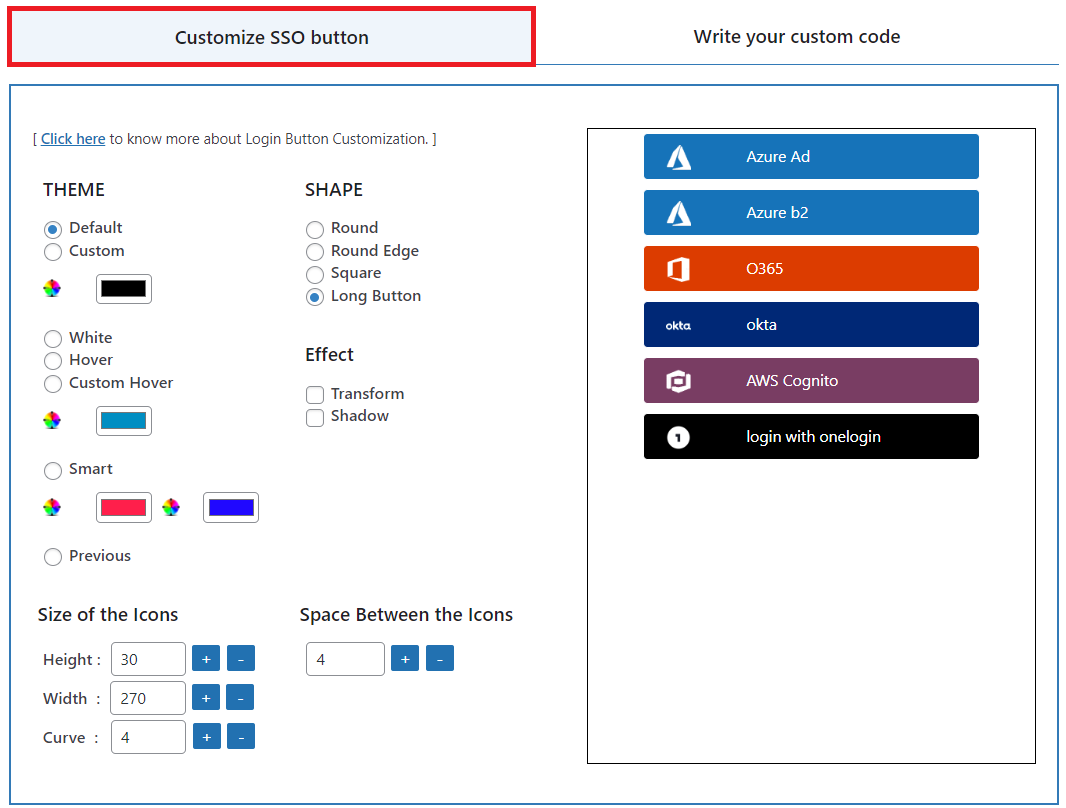Viewport: 1066px width, 808px height.
Task: Choose the Long Button shape
Action: pyautogui.click(x=315, y=297)
